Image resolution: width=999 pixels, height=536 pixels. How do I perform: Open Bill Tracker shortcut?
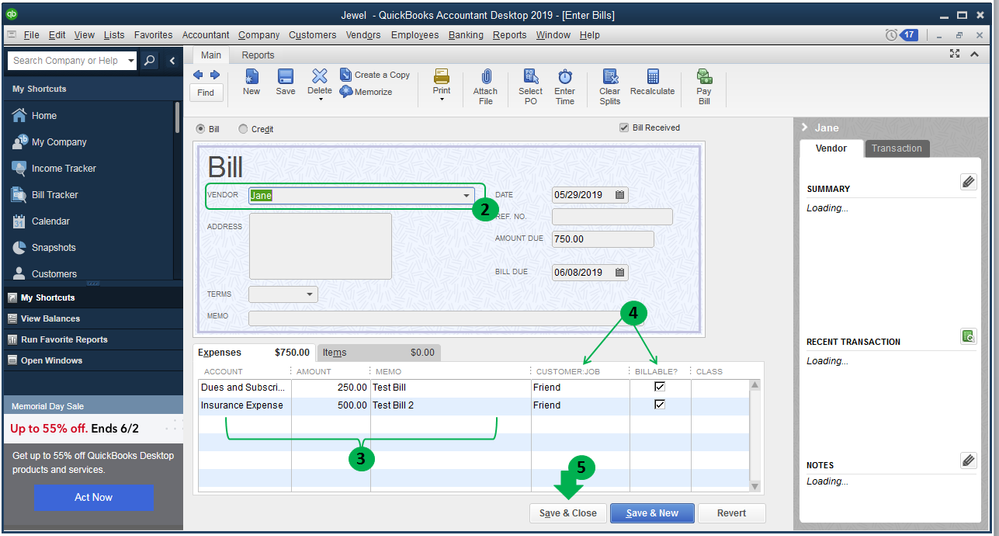[55, 194]
